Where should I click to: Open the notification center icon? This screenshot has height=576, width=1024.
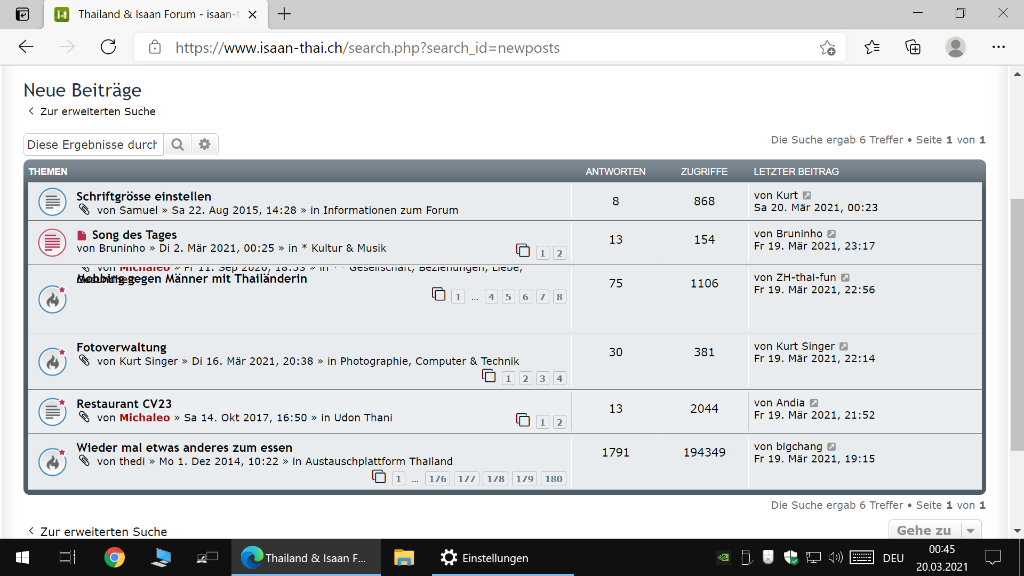[x=993, y=558]
